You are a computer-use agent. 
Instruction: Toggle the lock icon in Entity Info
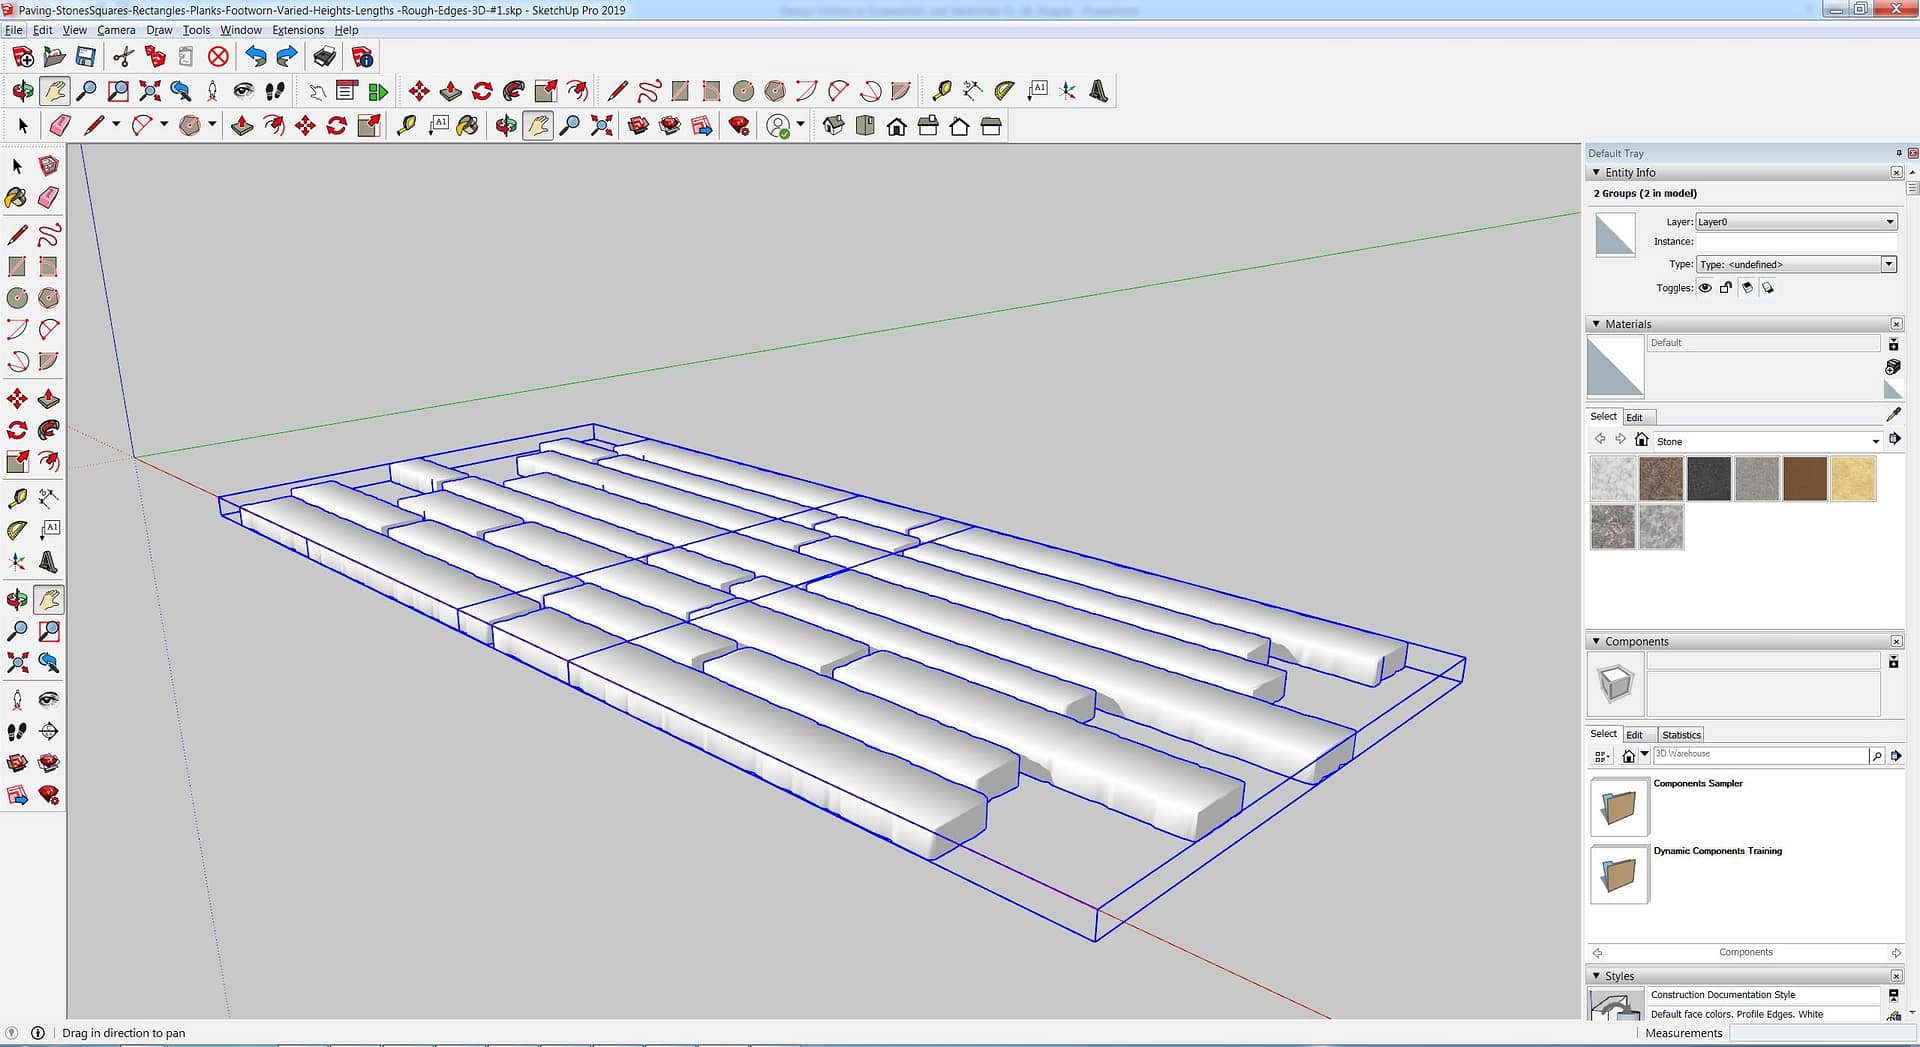coord(1726,288)
